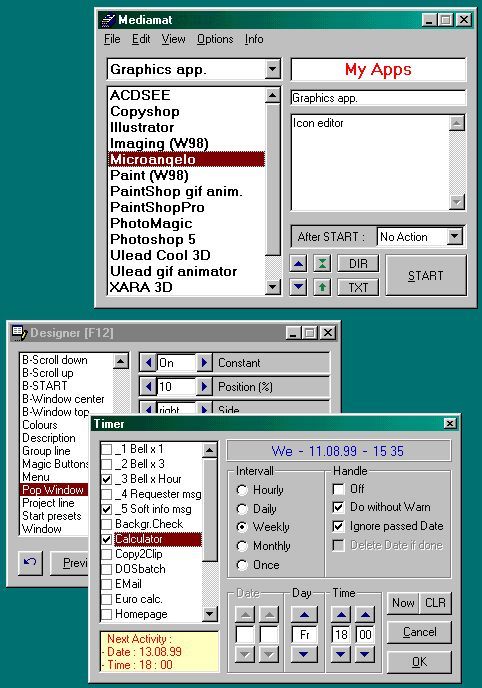Click Timer list scrollbar up arrow
The height and width of the screenshot is (688, 482).
[x=210, y=450]
